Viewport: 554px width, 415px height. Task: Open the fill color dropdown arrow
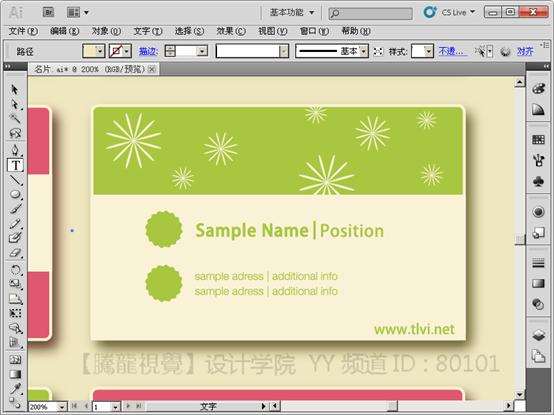(100, 52)
